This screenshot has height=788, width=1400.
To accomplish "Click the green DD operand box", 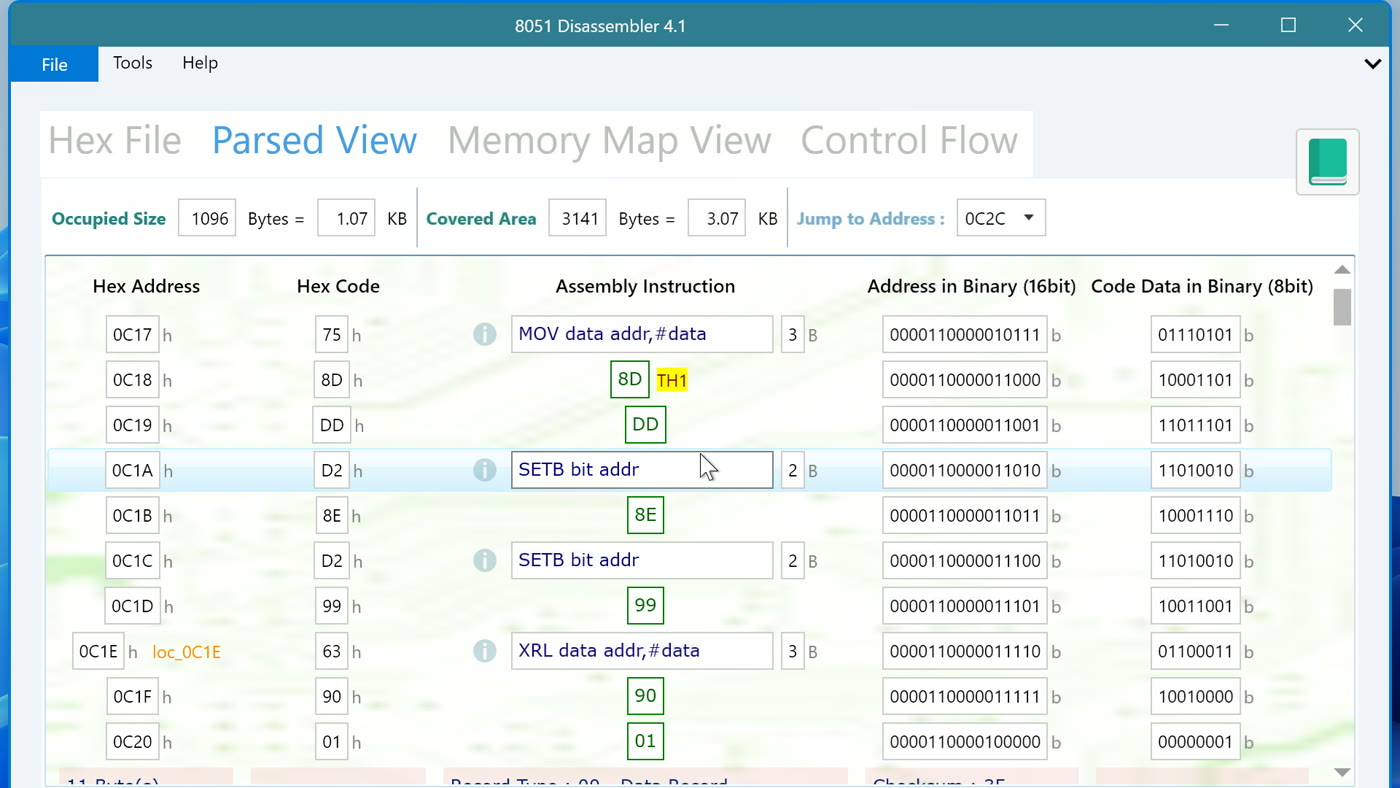I will click(x=645, y=425).
